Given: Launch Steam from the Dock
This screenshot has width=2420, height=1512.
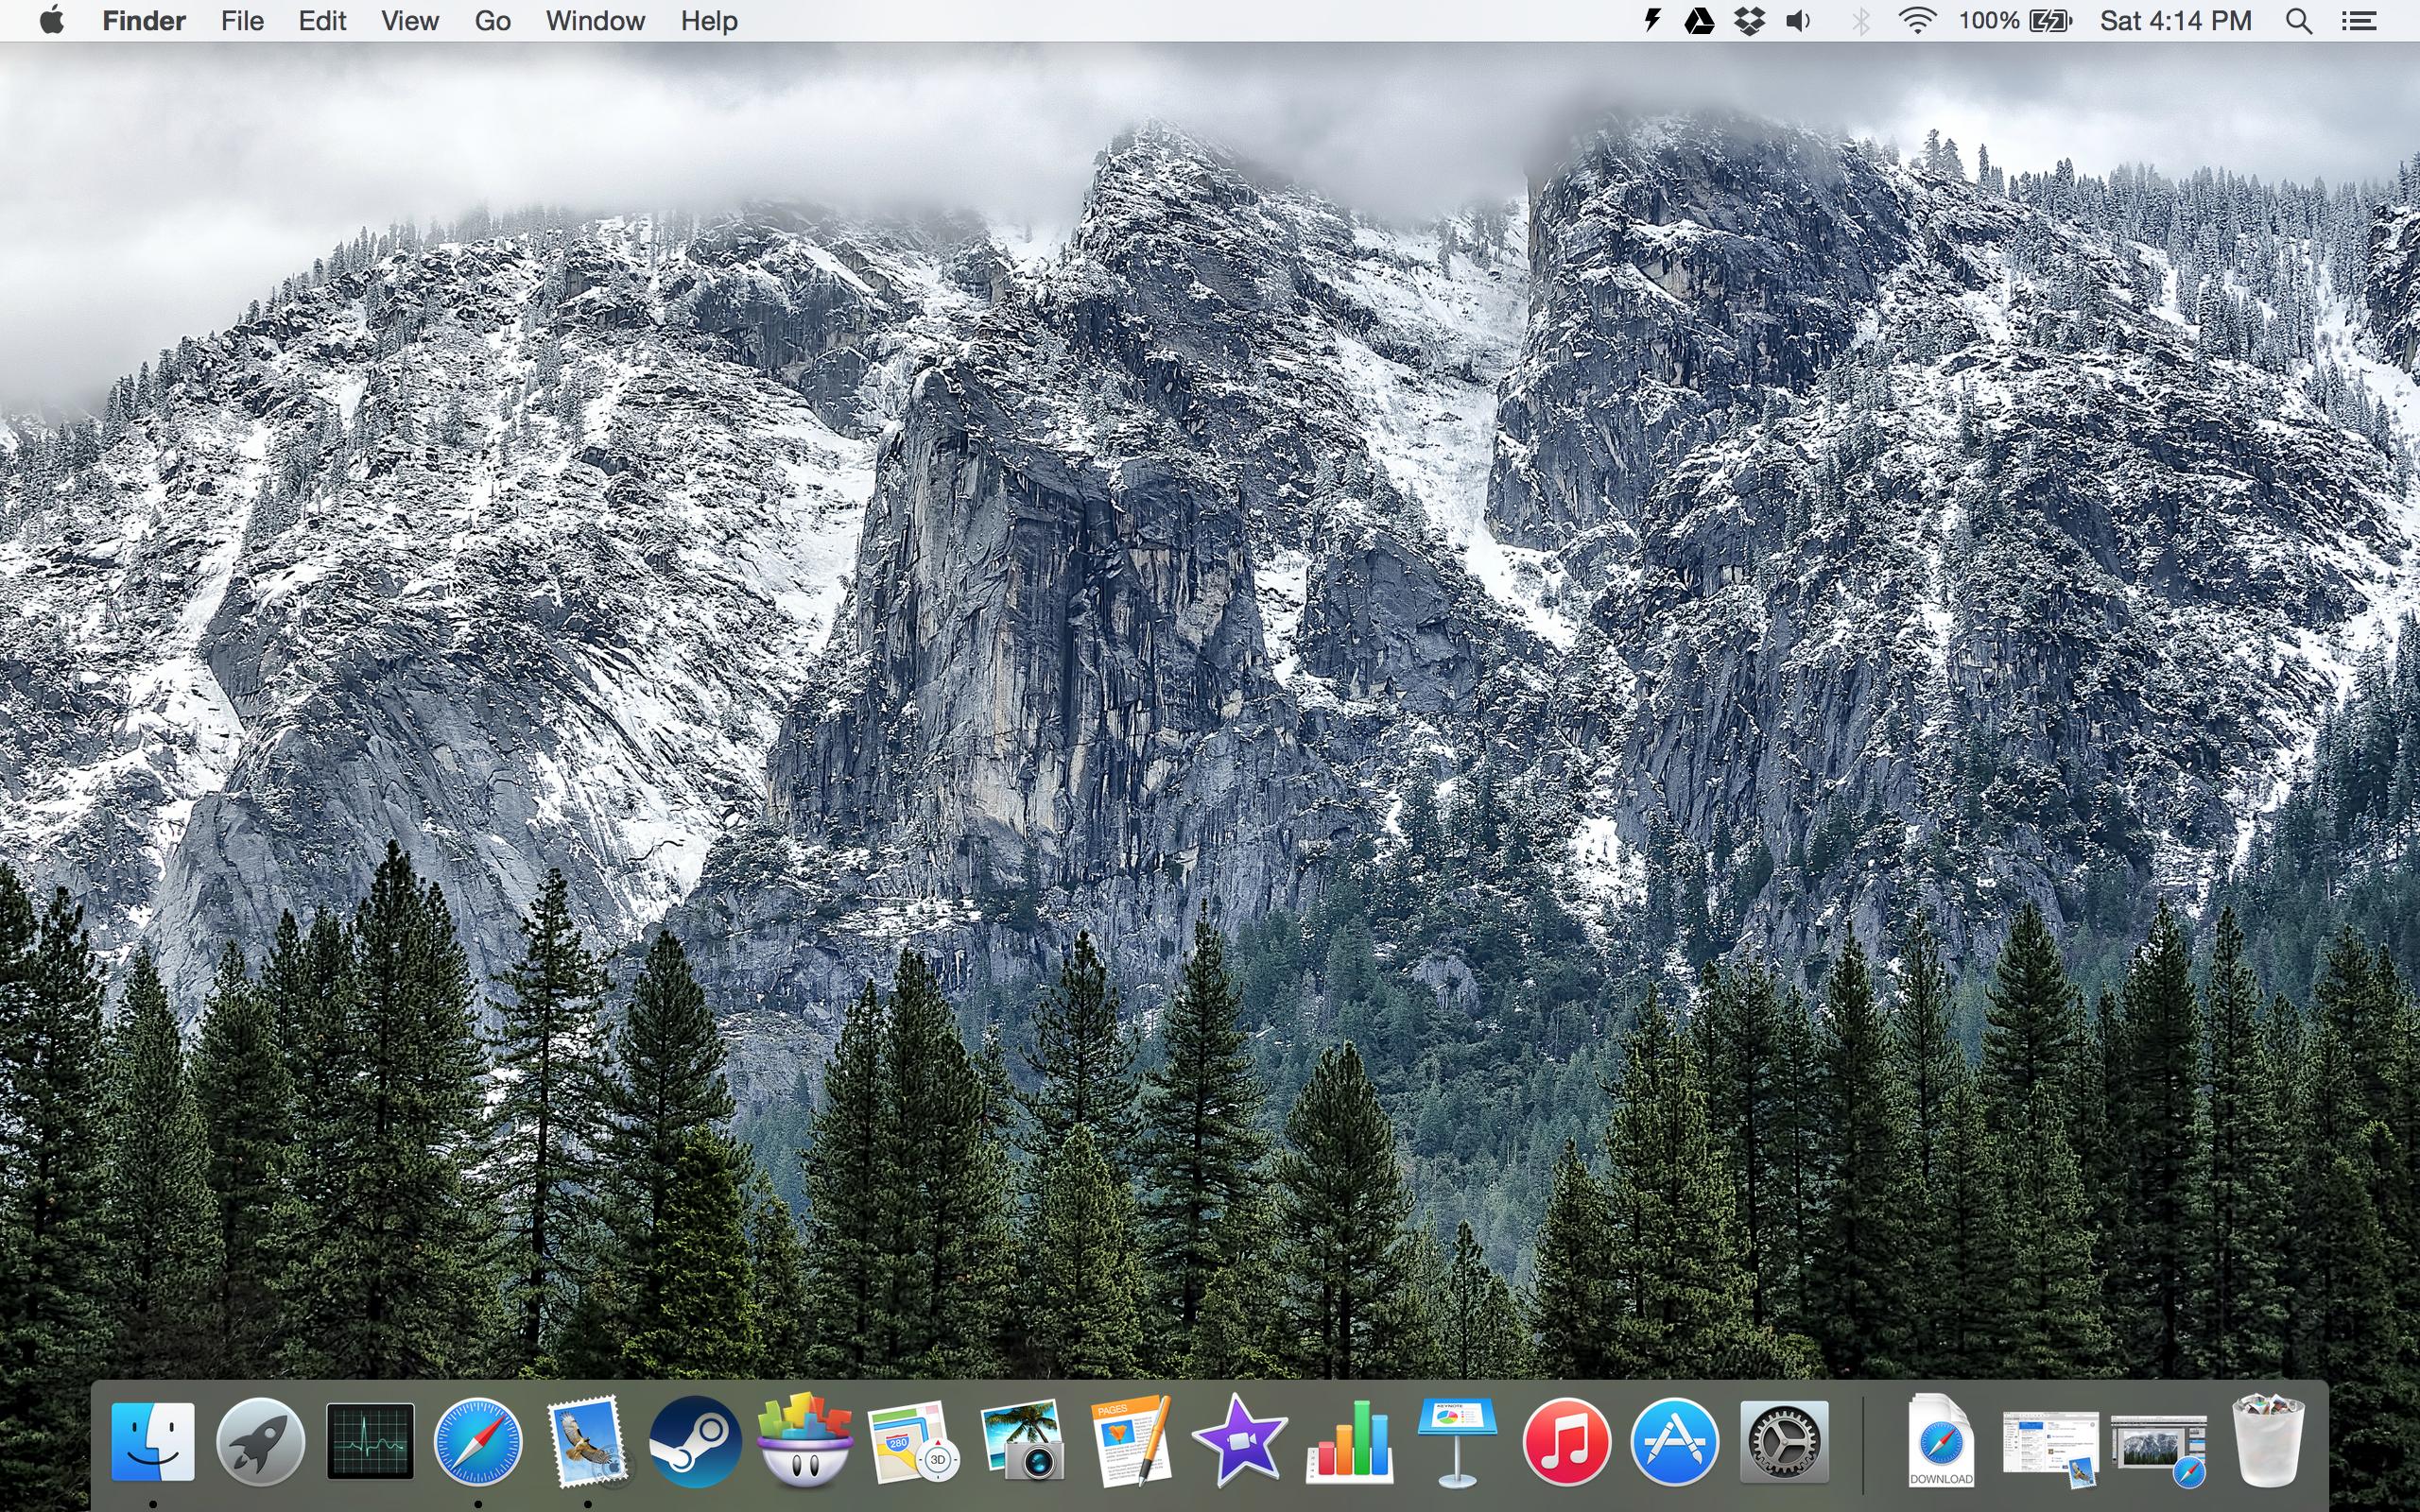Looking at the screenshot, I should click(x=695, y=1441).
